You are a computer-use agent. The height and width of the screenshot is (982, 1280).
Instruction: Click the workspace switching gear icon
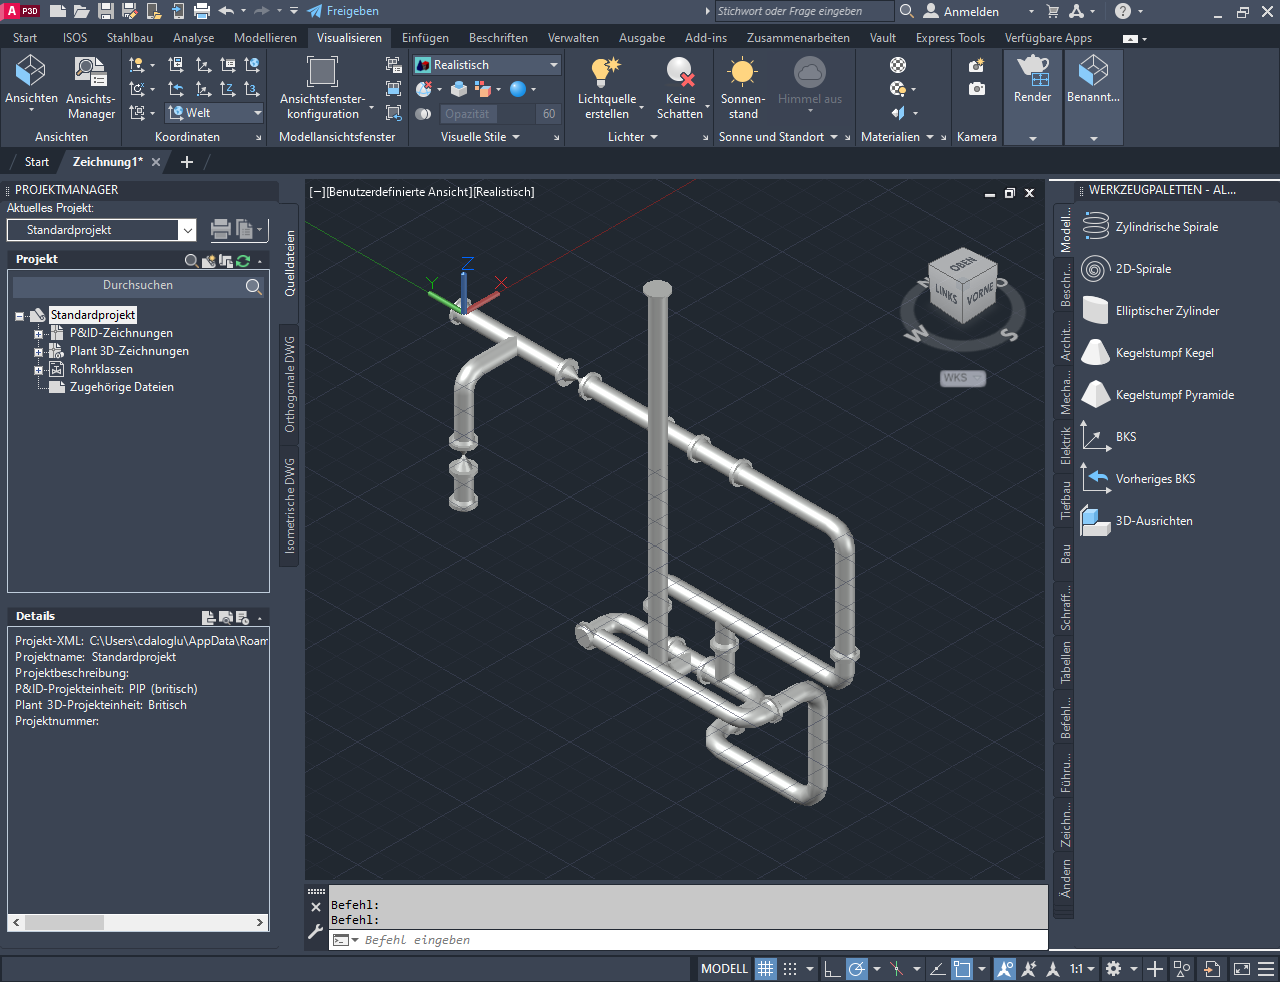1113,969
